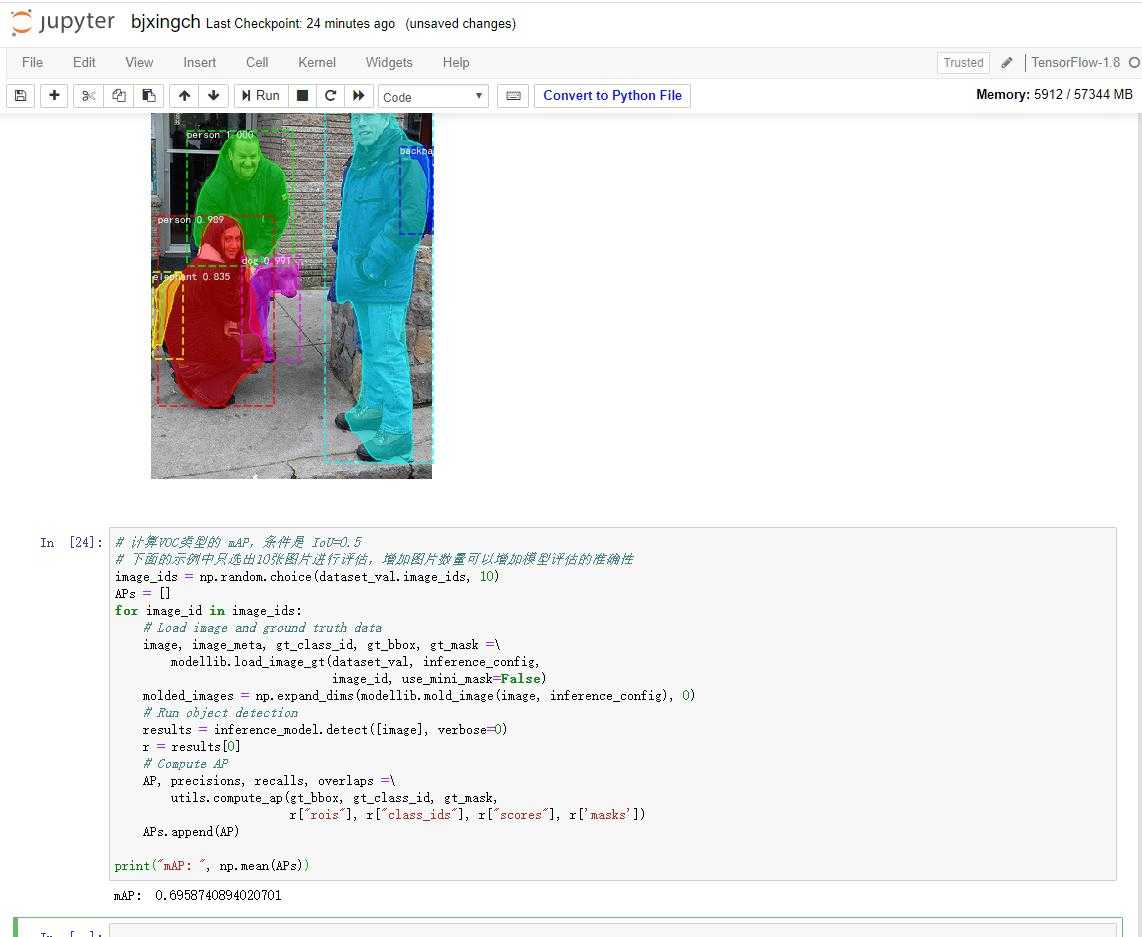
Task: Rename the notebook title bjxingch
Action: pyautogui.click(x=165, y=22)
